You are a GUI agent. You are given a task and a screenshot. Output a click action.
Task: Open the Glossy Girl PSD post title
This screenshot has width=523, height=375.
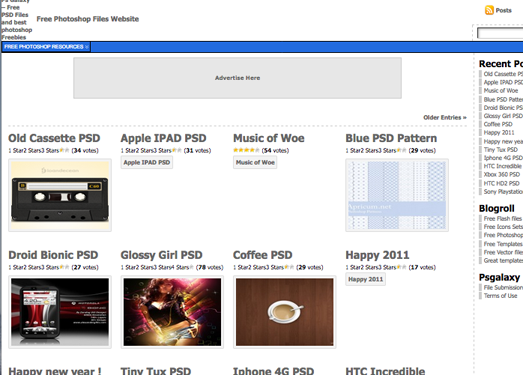[161, 255]
